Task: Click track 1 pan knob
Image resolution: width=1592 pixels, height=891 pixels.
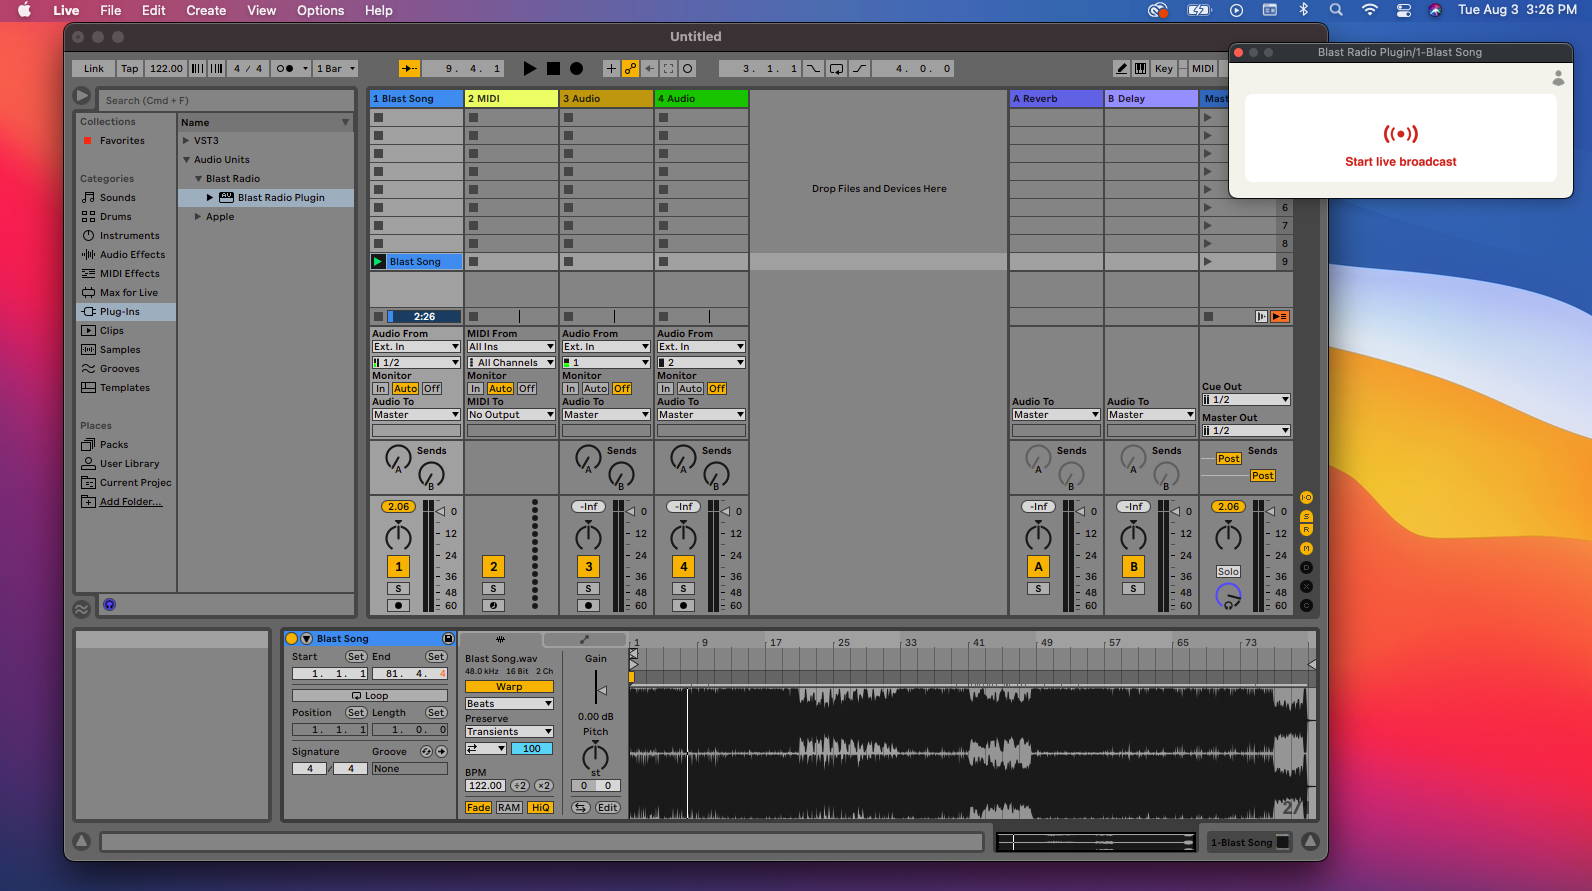Action: (398, 536)
